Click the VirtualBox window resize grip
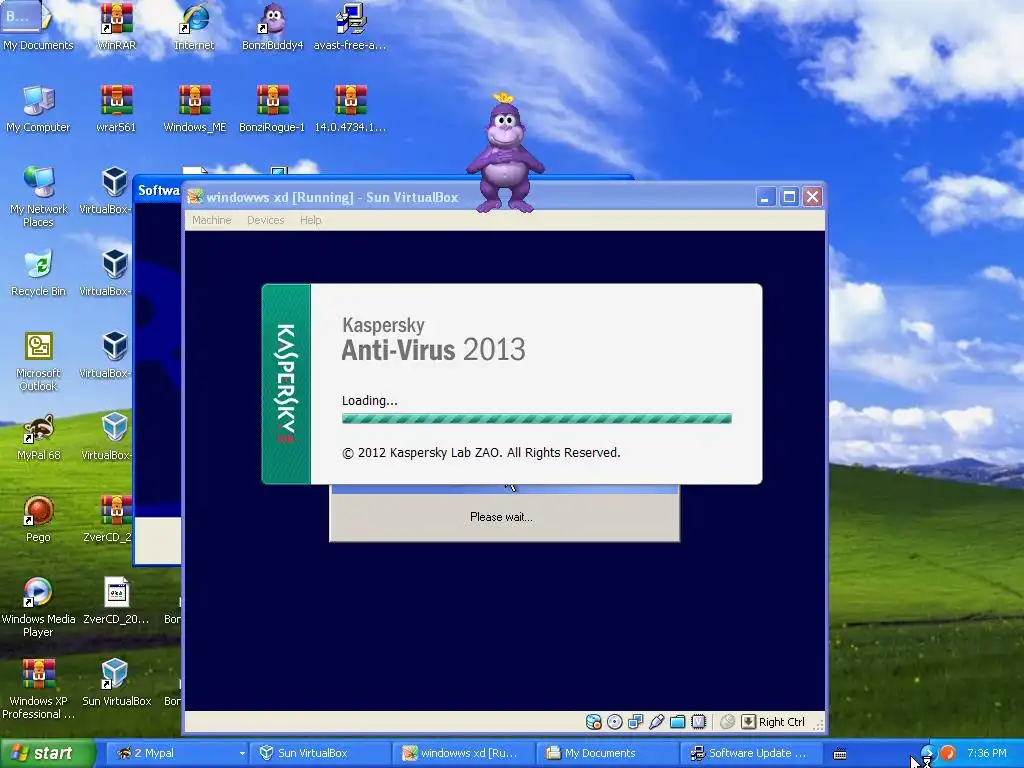Viewport: 1024px width, 768px height. pos(818,724)
